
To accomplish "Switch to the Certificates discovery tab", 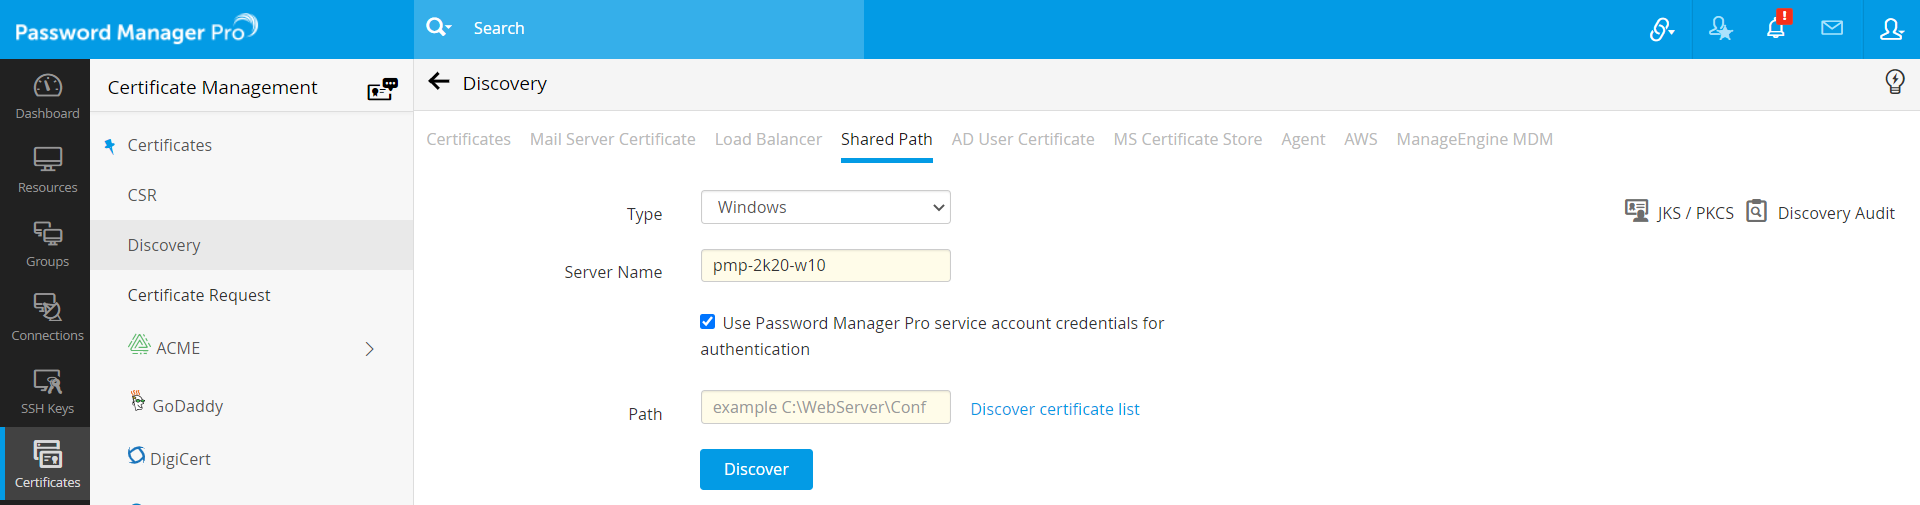I will point(468,139).
